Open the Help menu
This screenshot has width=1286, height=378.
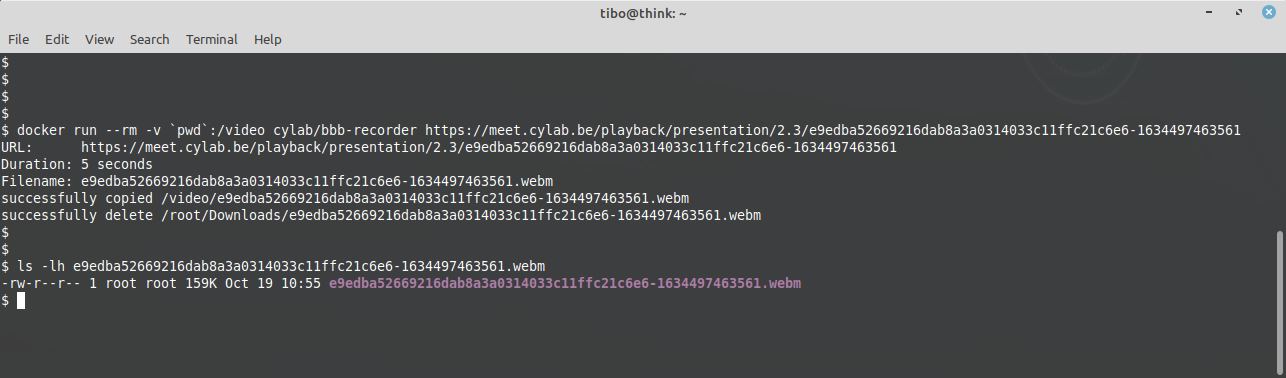point(268,40)
